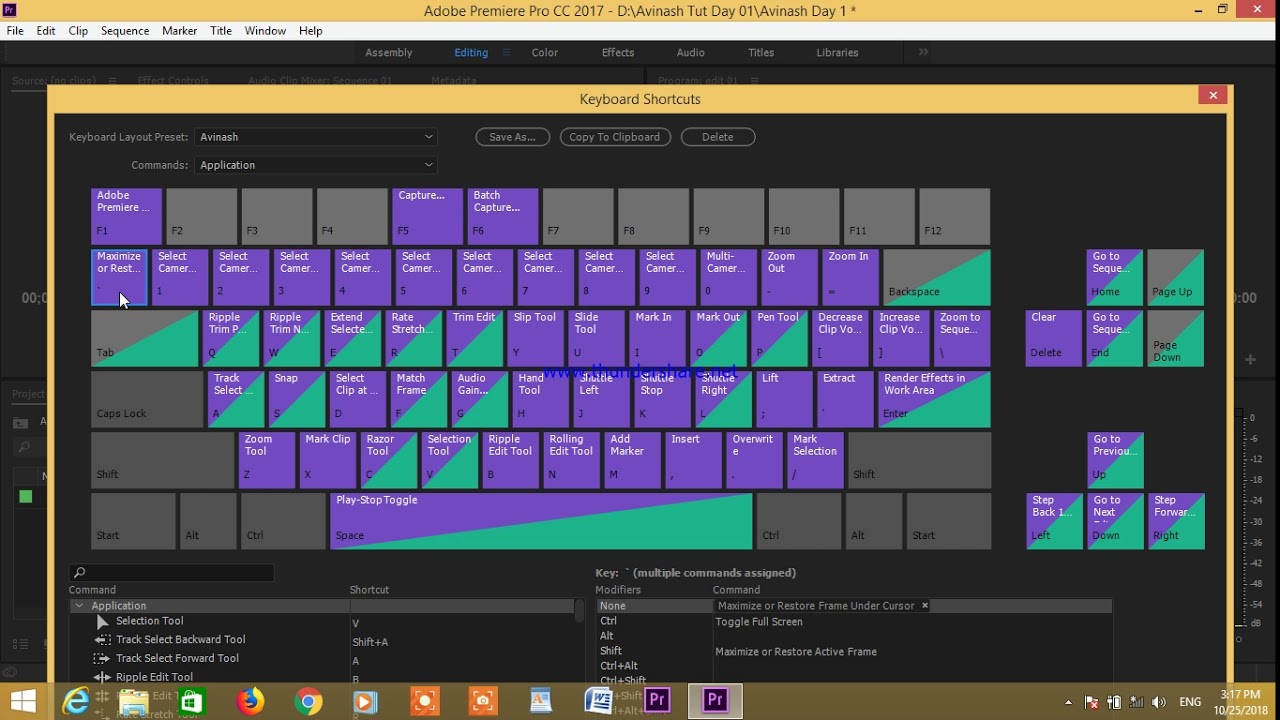Select the Rolling Edit Tool N key
This screenshot has height=720, width=1280.
pos(571,460)
